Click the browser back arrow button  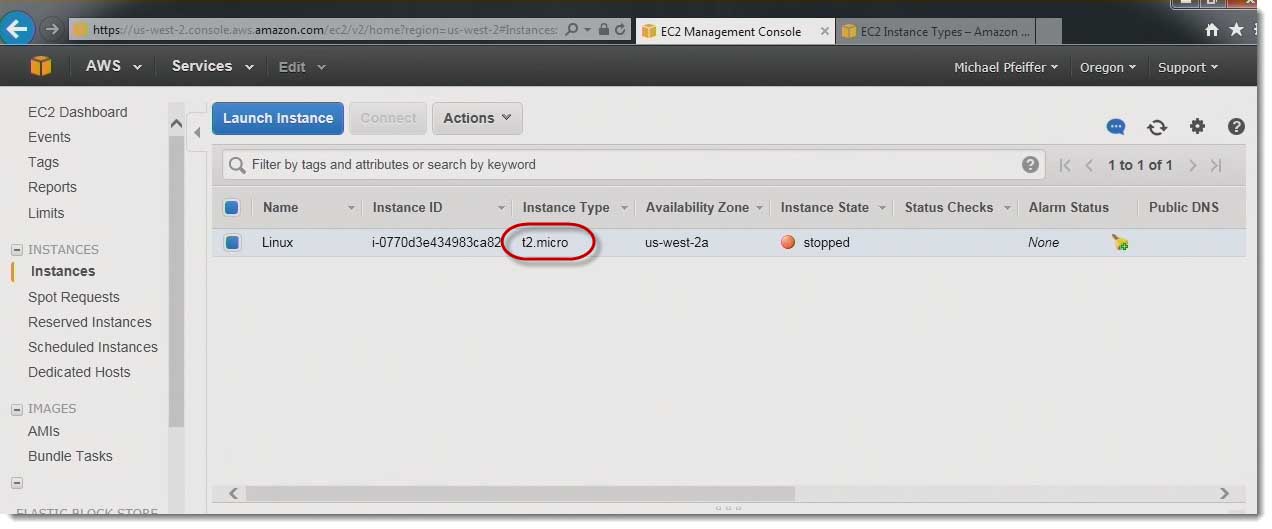pyautogui.click(x=17, y=29)
